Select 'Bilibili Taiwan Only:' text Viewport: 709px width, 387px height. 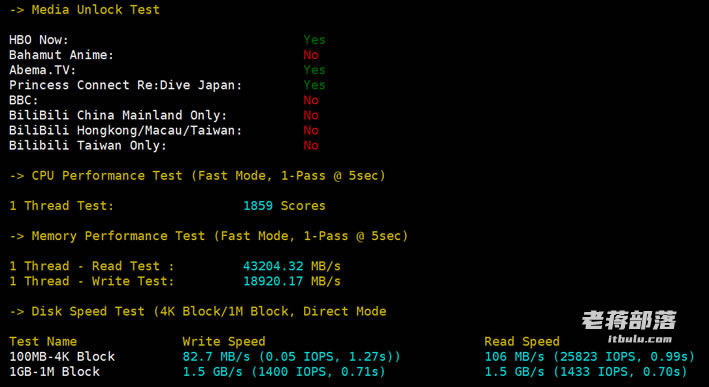(x=88, y=145)
